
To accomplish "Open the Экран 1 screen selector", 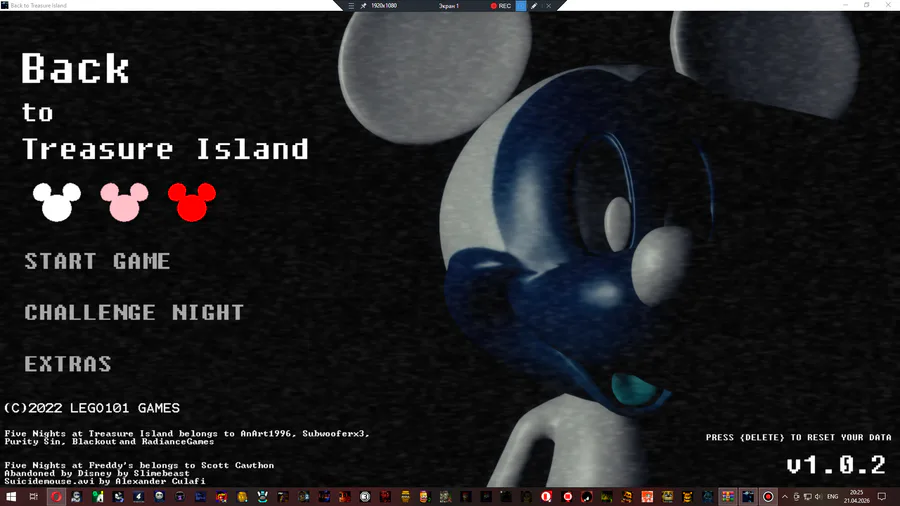I will pos(449,6).
